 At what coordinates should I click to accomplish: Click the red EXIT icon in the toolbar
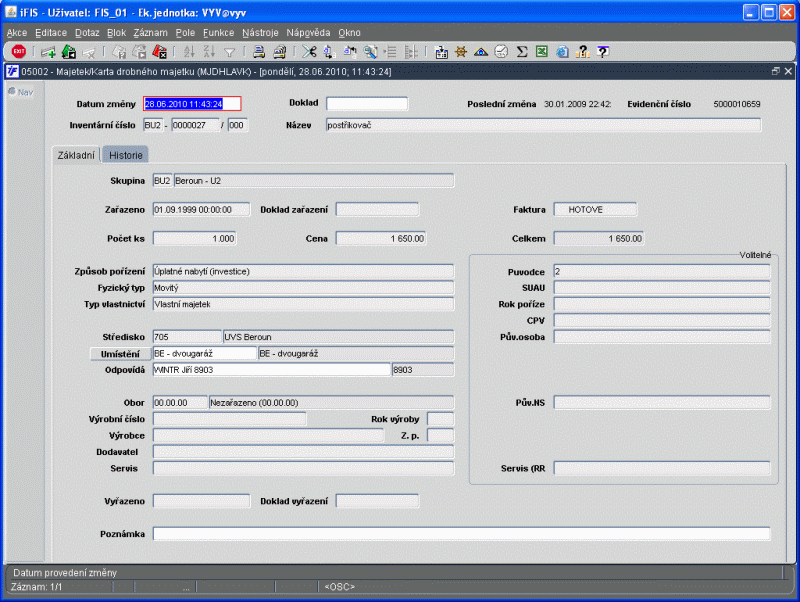[19, 52]
